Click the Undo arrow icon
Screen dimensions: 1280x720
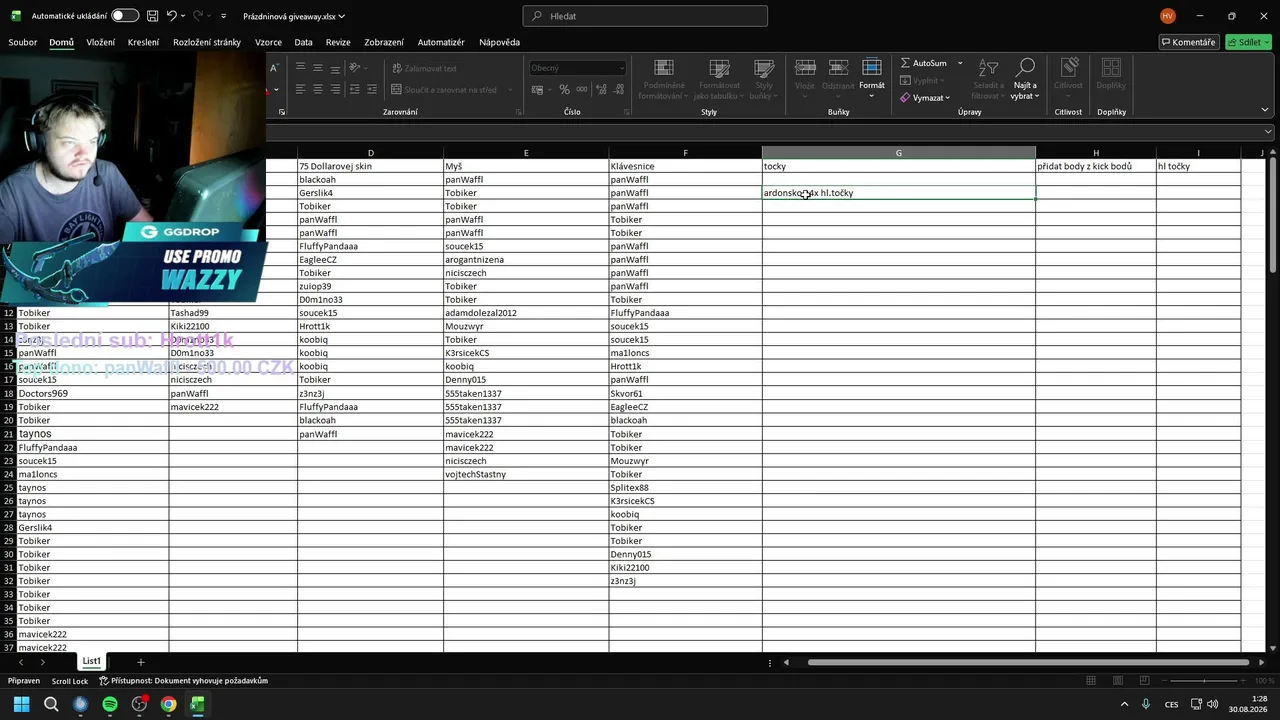pyautogui.click(x=172, y=16)
